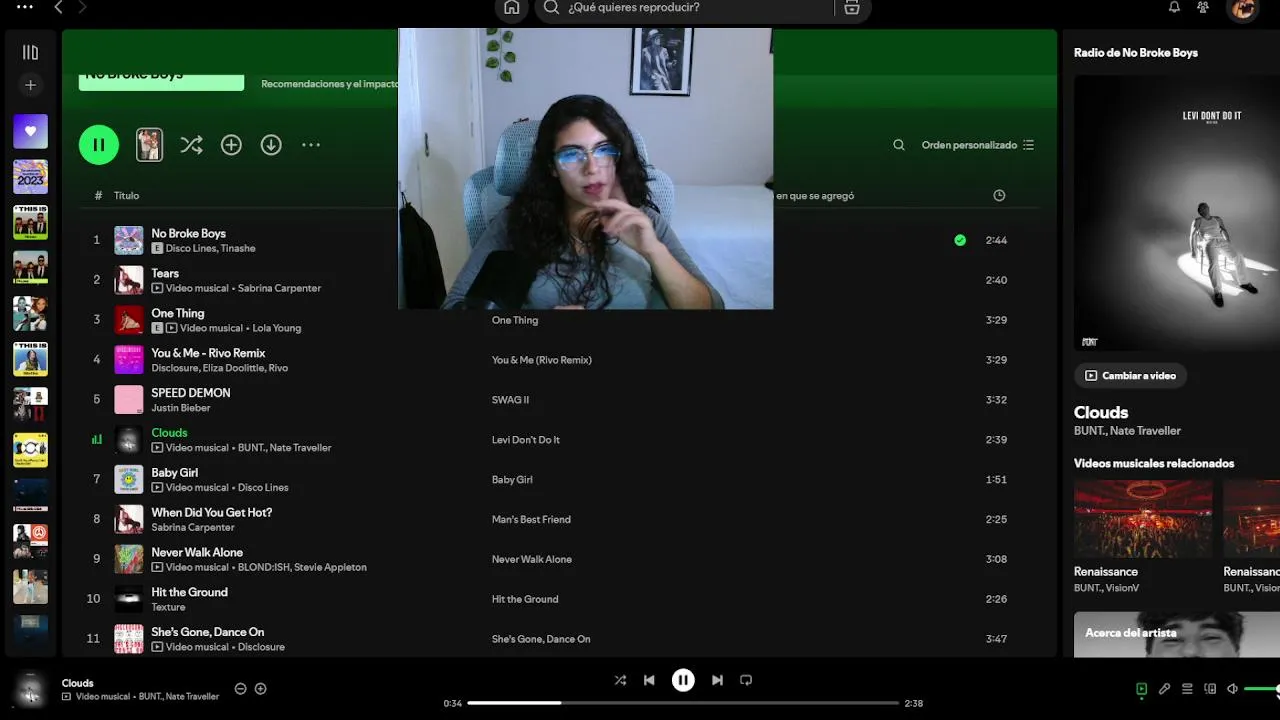
Task: Collapse Your Library sidebar icon
Action: [30, 52]
